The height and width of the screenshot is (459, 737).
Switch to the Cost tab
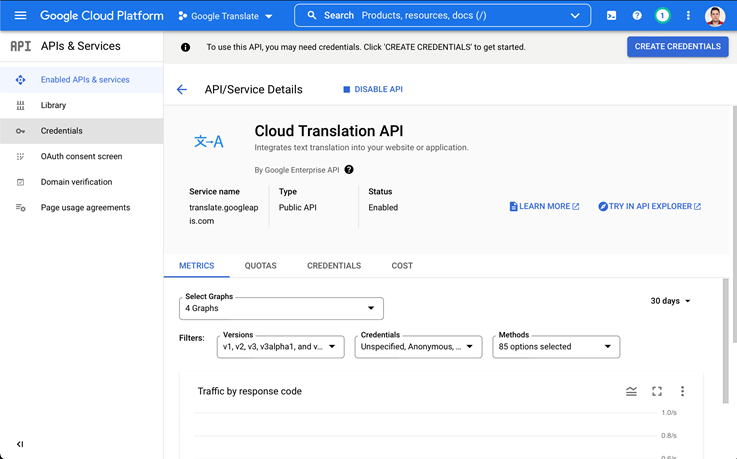pyautogui.click(x=402, y=265)
